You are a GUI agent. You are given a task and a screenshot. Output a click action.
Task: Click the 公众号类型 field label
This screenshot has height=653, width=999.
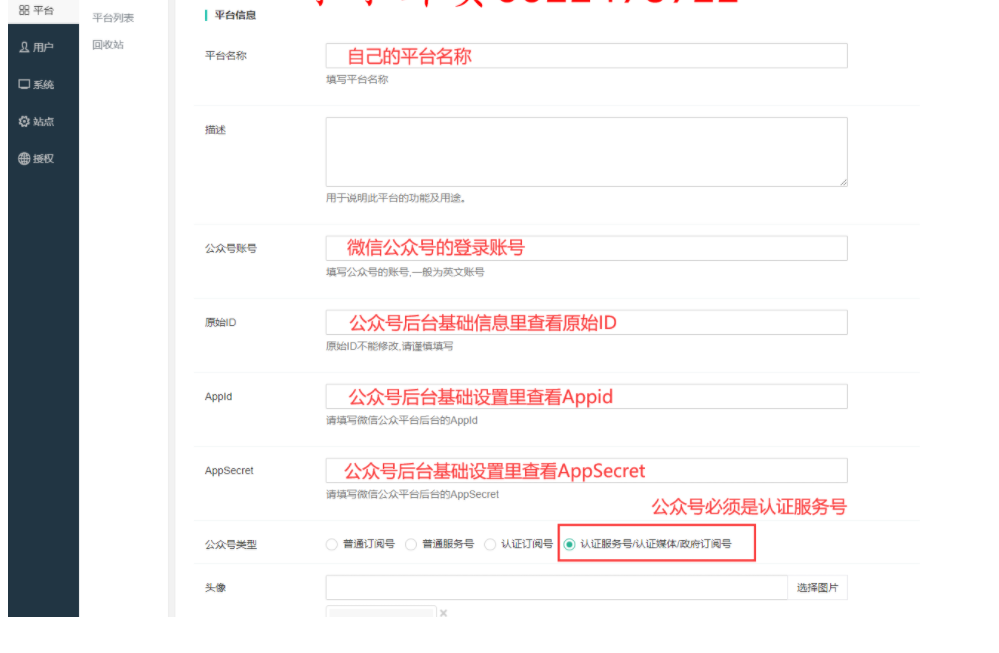231,545
